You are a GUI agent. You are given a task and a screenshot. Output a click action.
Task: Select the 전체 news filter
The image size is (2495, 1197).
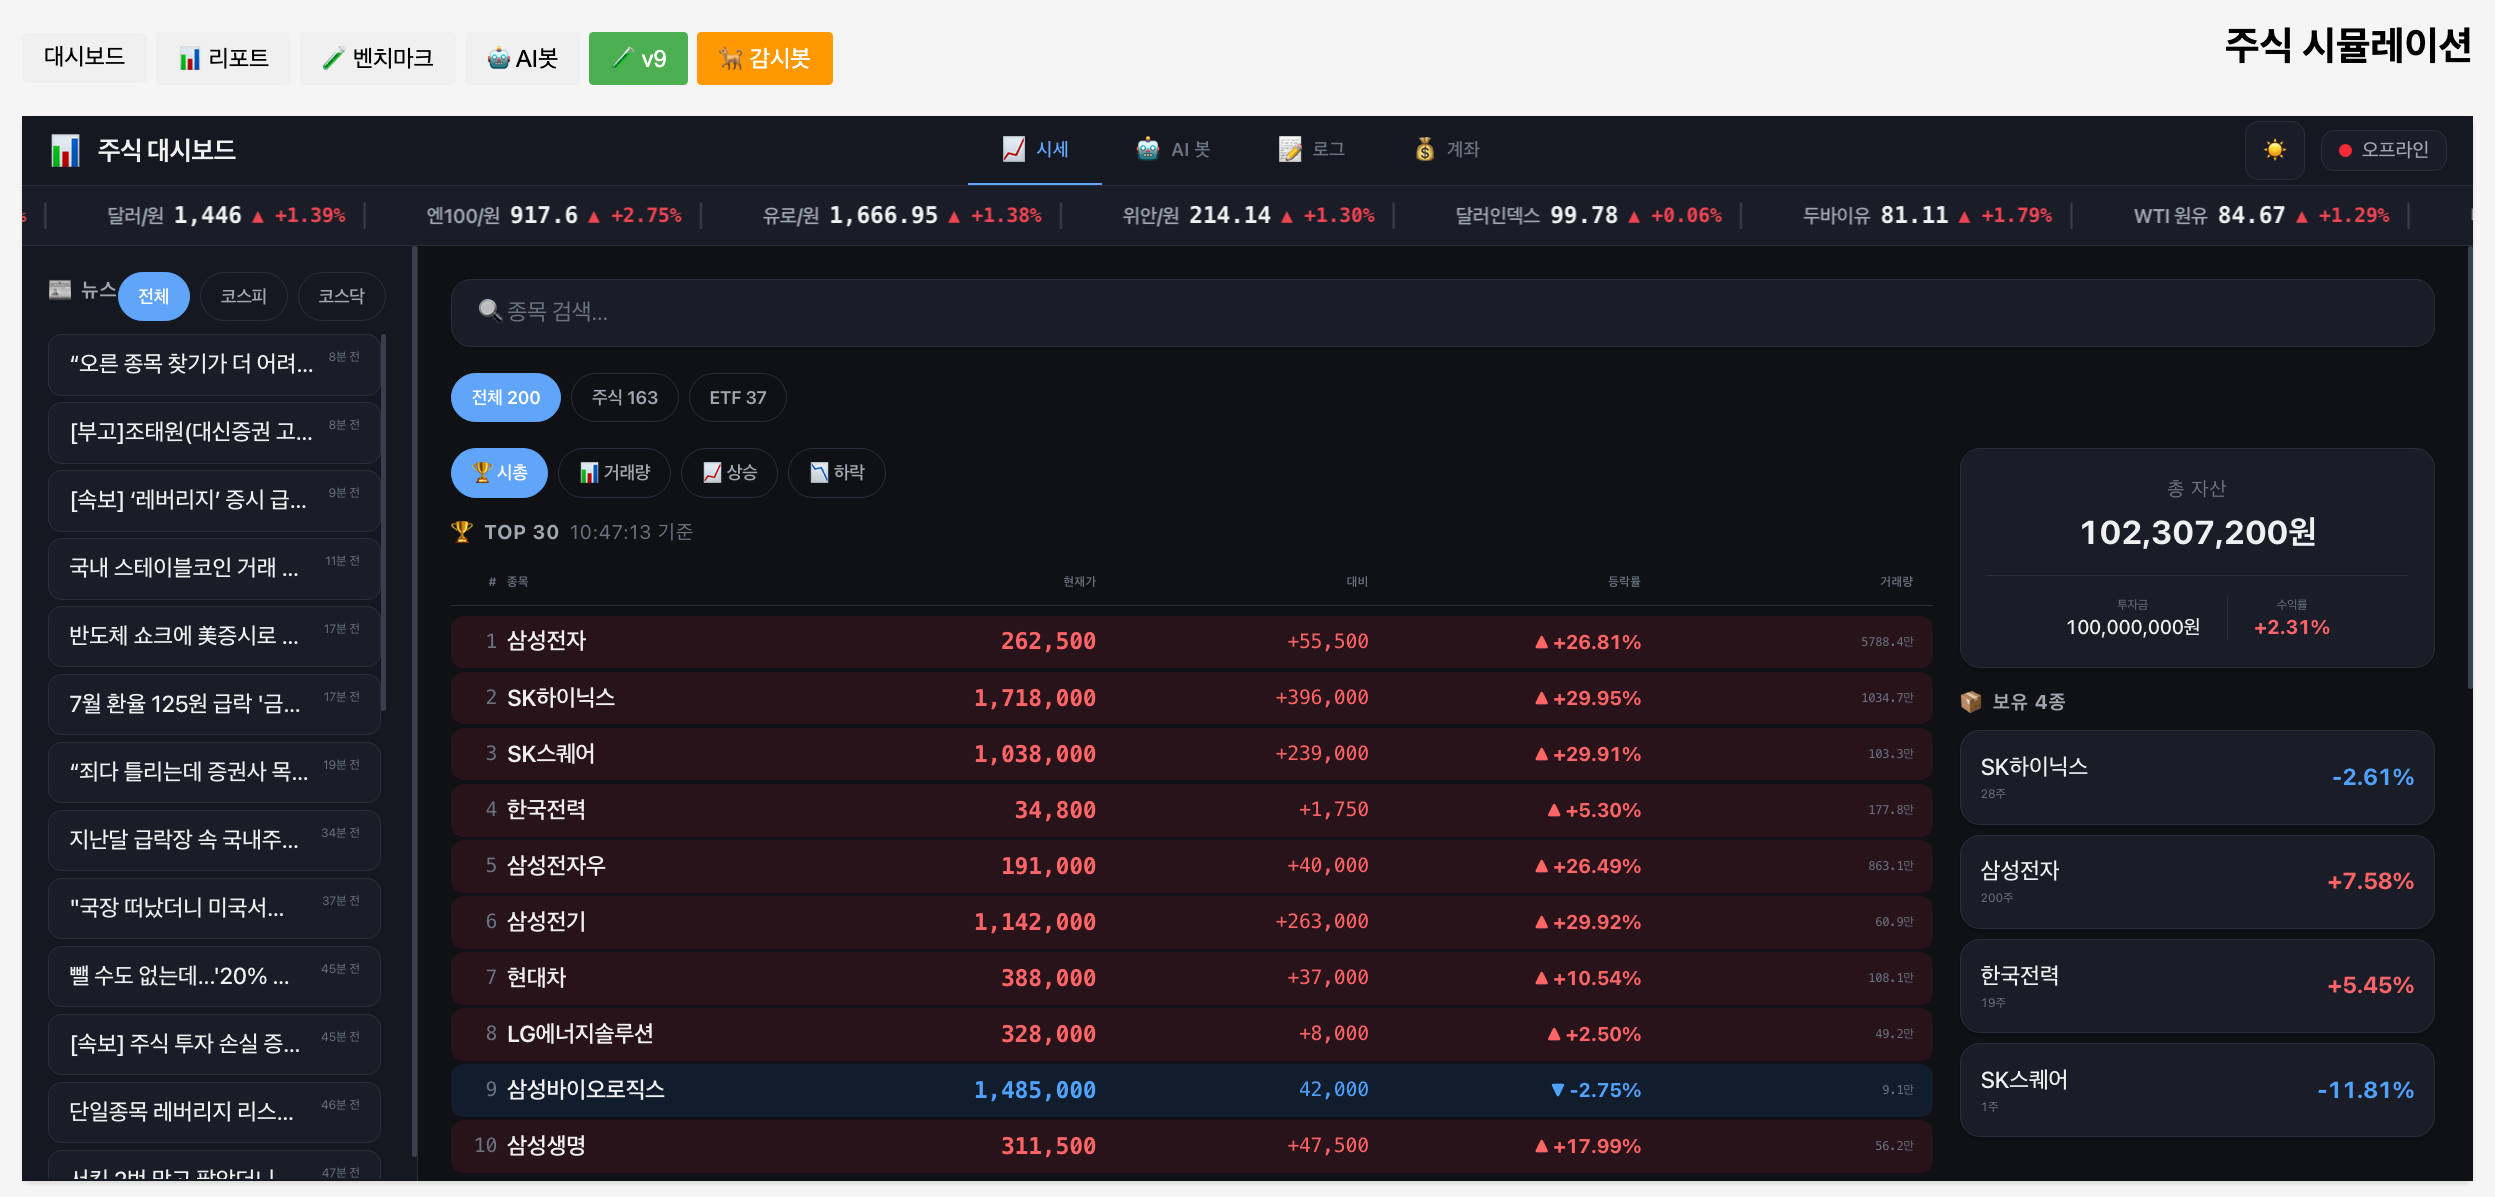154,296
